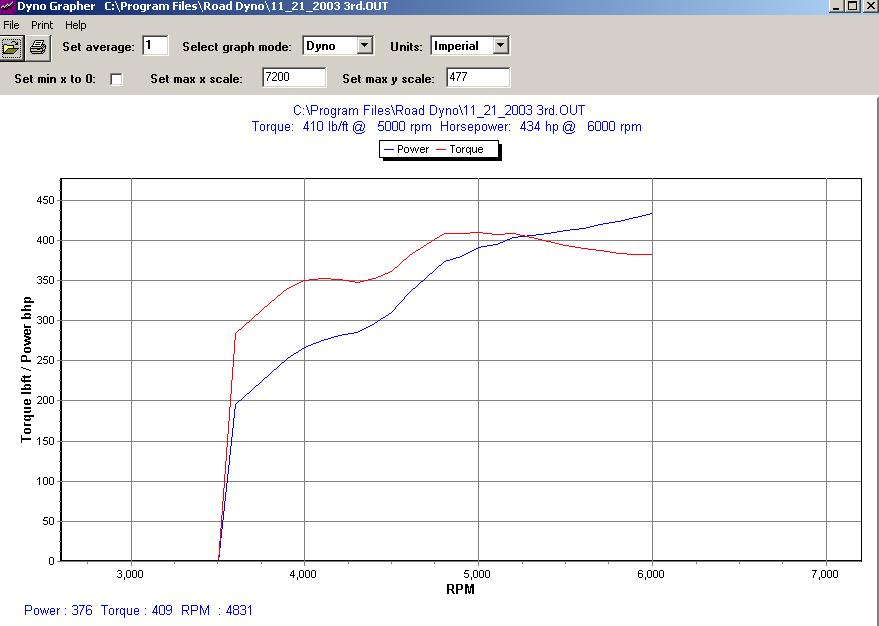Viewport: 879px width, 626px height.
Task: Toggle the Set min x to 0 checkbox
Action: 117,79
